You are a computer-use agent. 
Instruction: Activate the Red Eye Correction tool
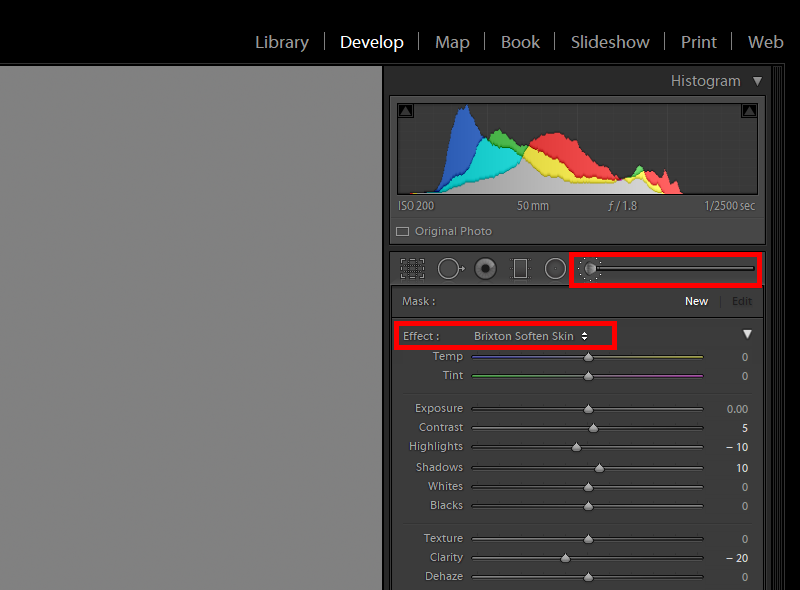coord(486,269)
